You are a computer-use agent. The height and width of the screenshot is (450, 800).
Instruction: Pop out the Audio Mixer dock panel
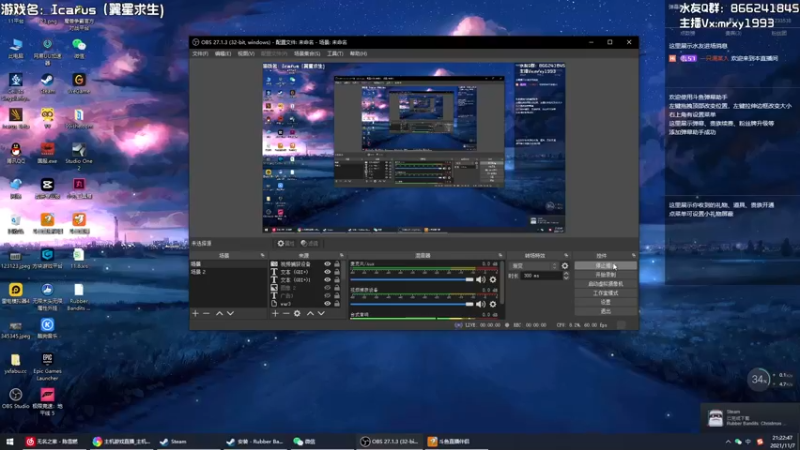[500, 255]
